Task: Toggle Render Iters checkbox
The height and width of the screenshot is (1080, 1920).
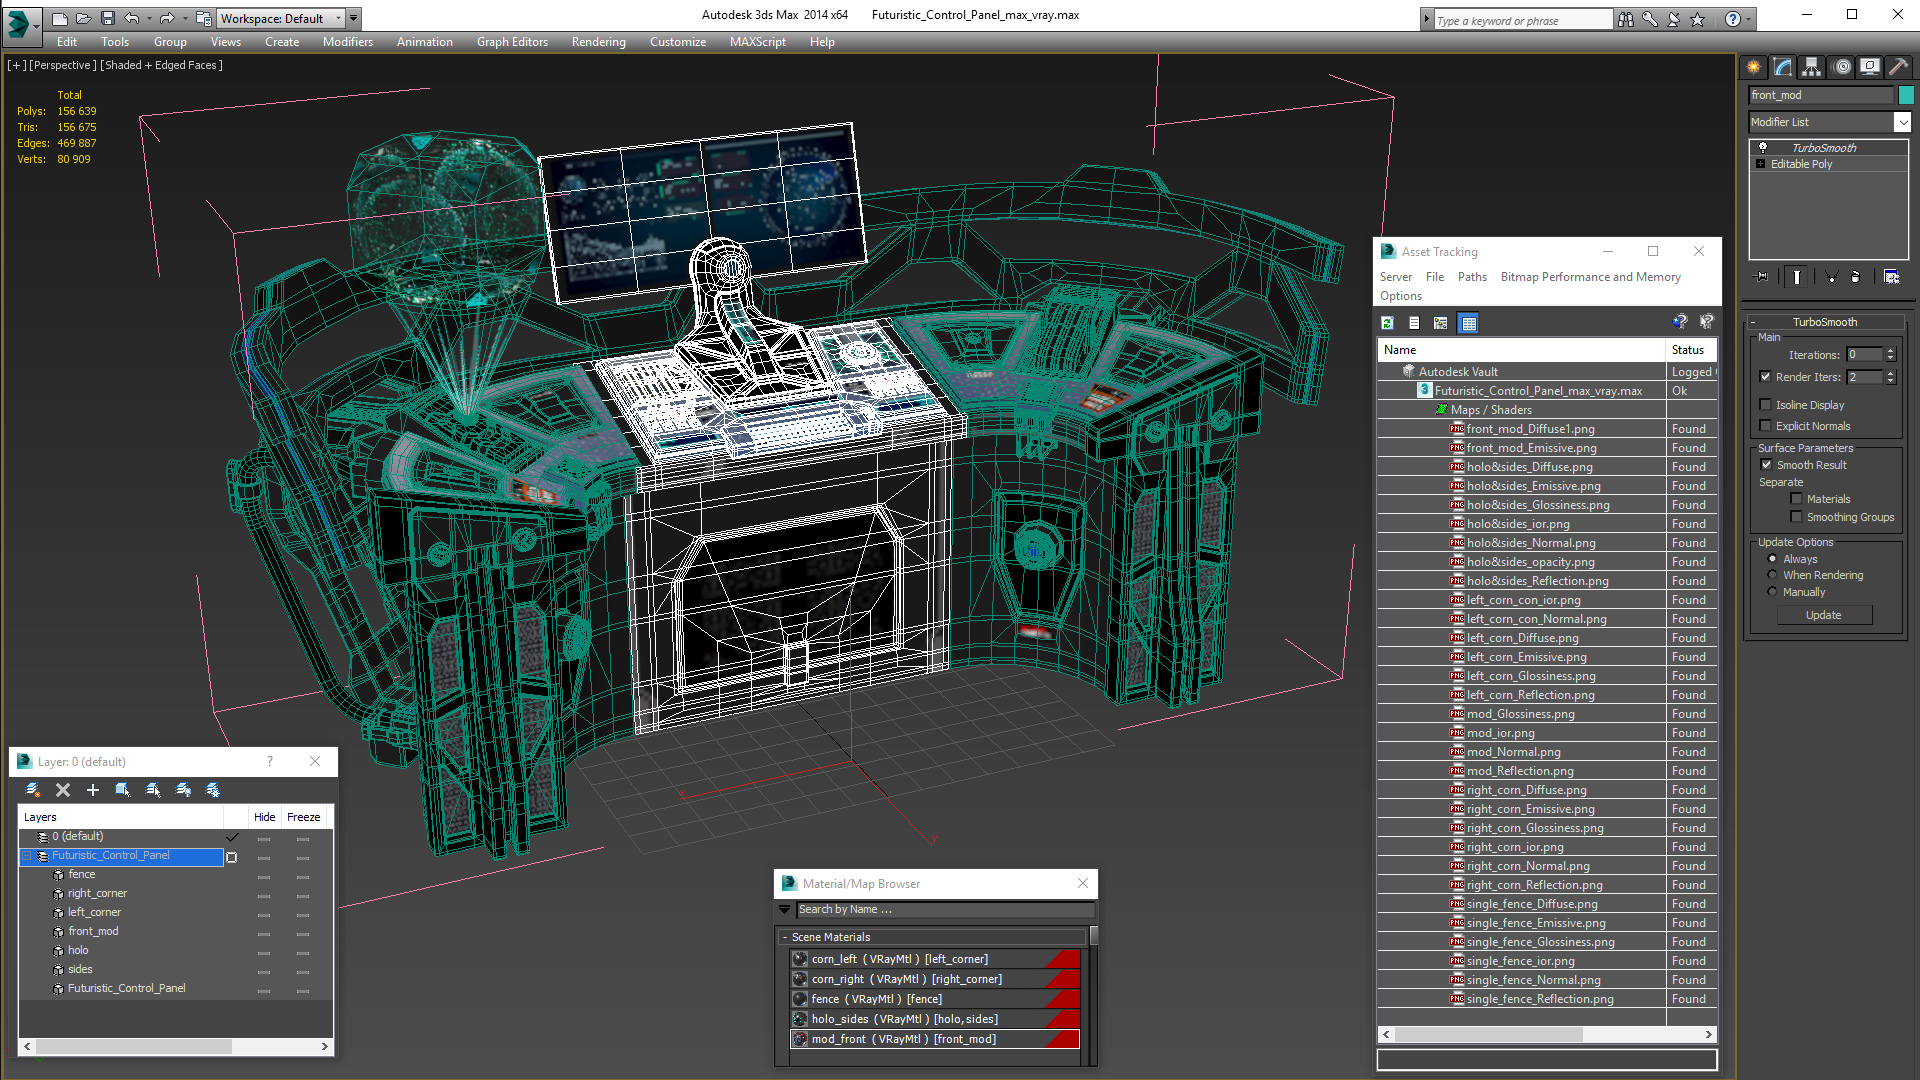Action: (x=1765, y=377)
